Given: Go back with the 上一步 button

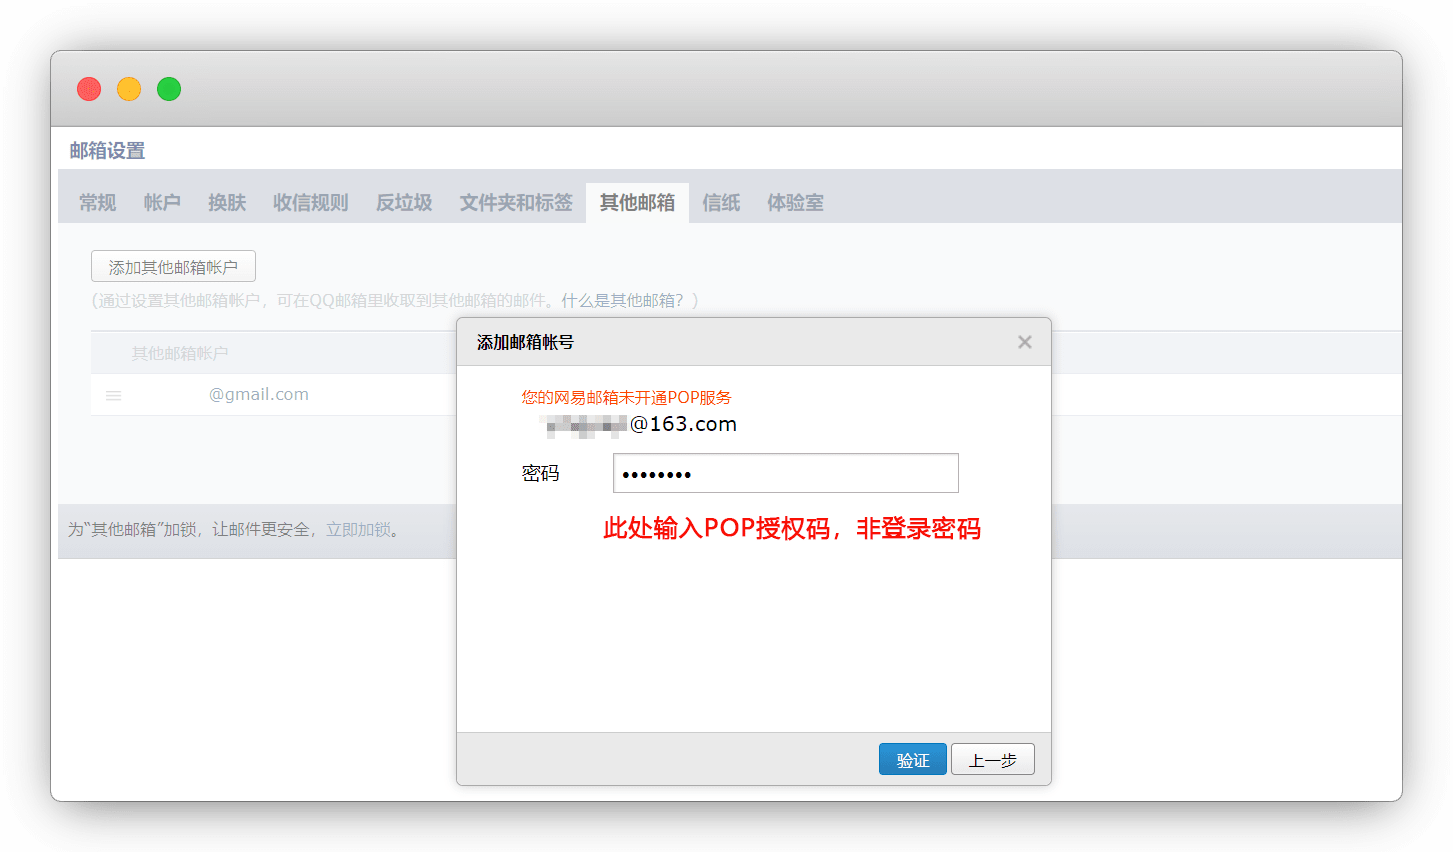Looking at the screenshot, I should [x=992, y=760].
